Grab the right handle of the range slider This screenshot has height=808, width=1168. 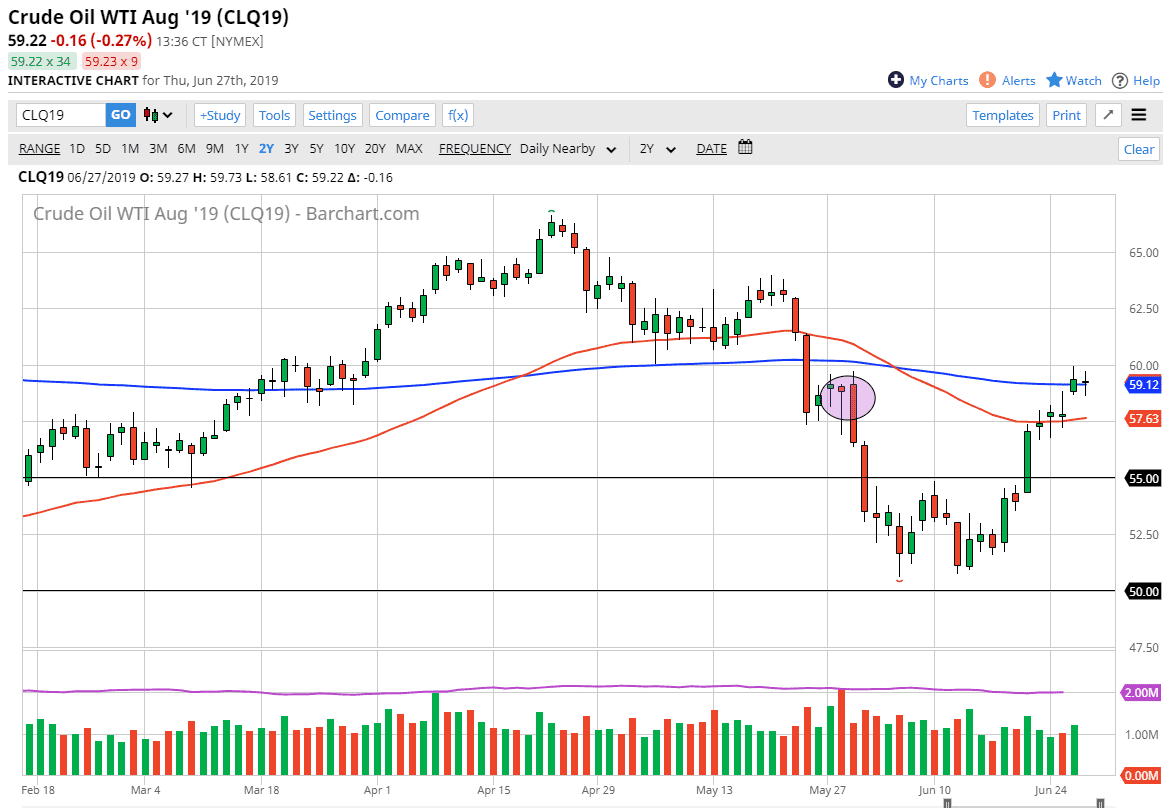click(1100, 802)
